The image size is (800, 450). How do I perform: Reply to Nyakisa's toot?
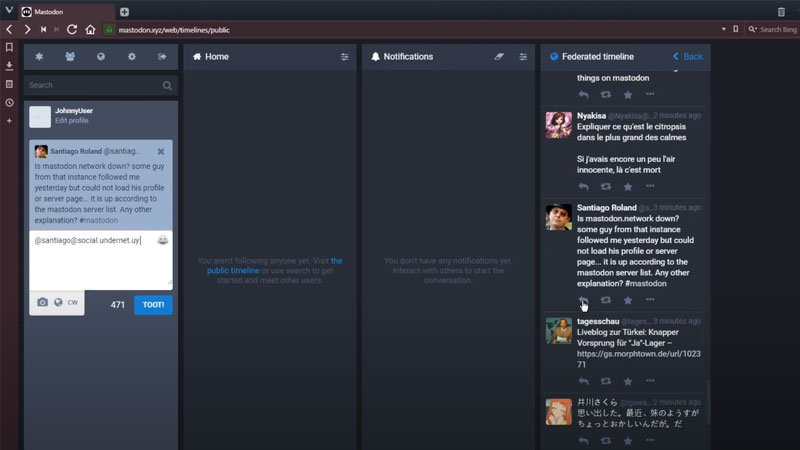pos(584,187)
